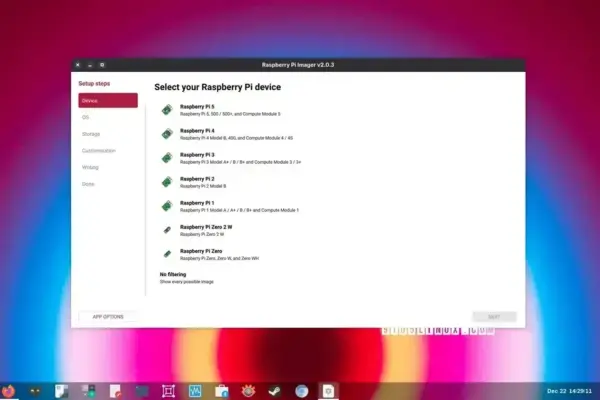Viewport: 600px width, 400px height.
Task: Choose the Raspberry Pi 5 device entry
Action: coord(337,110)
